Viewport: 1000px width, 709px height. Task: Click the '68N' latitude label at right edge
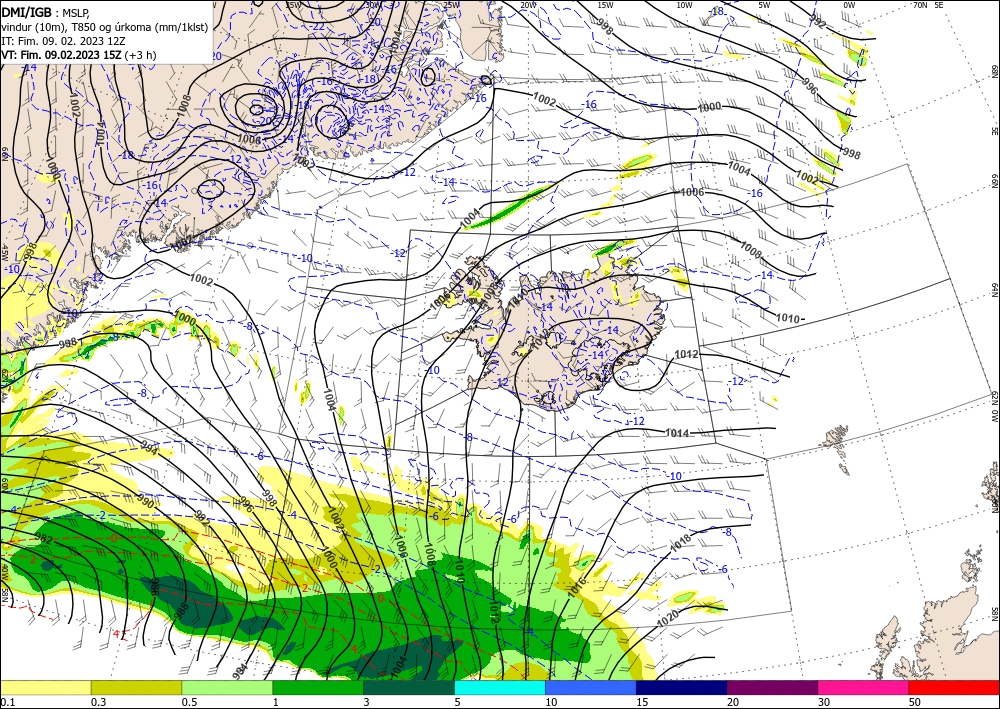[994, 71]
